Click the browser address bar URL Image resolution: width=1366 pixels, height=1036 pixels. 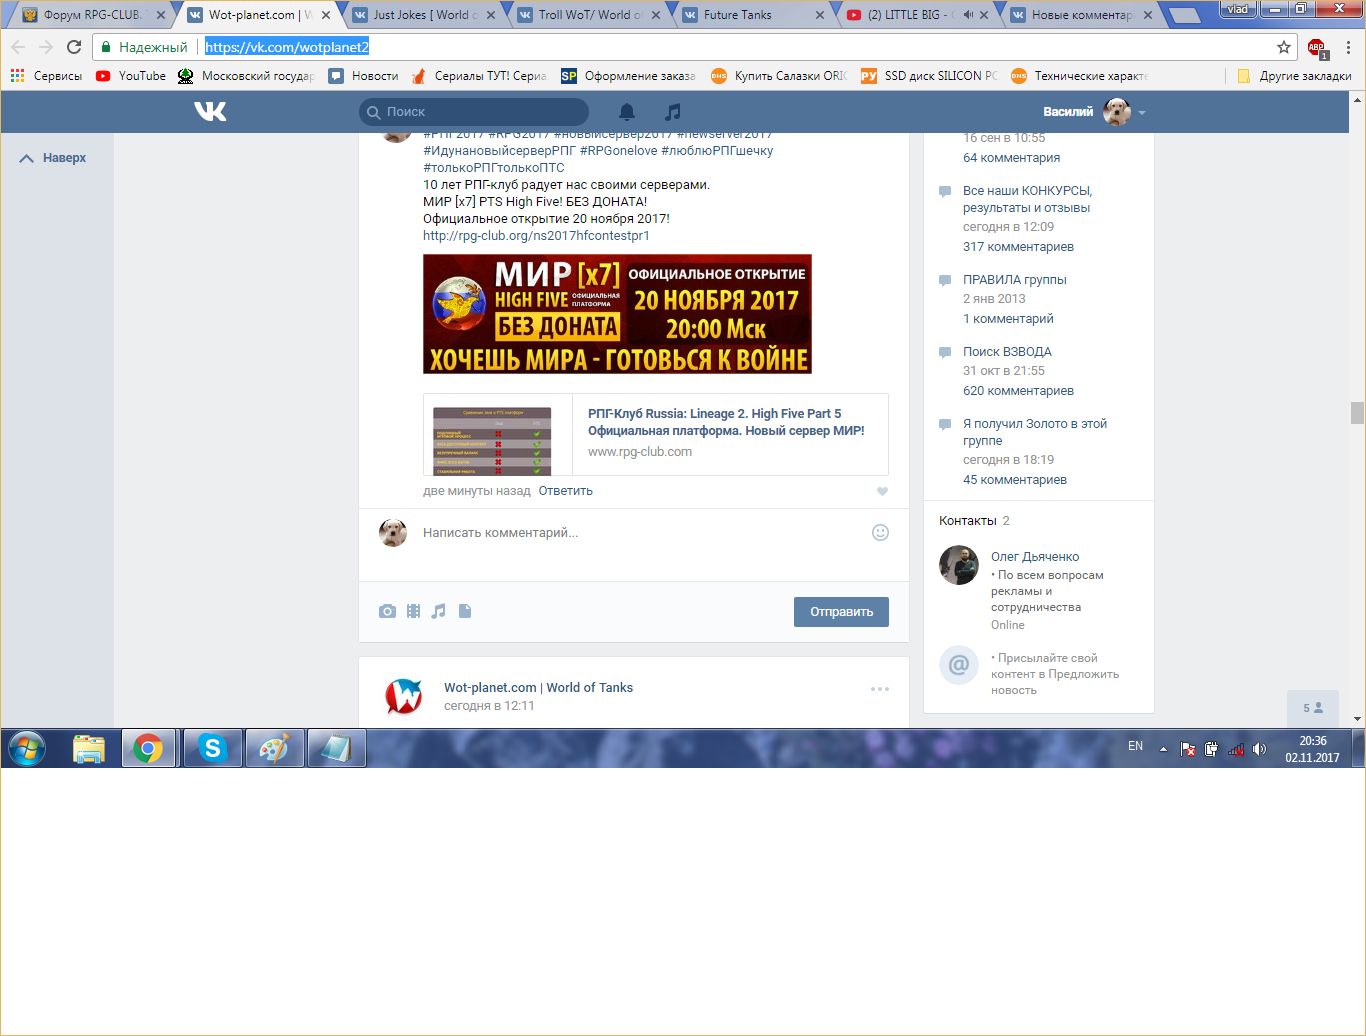(x=287, y=47)
